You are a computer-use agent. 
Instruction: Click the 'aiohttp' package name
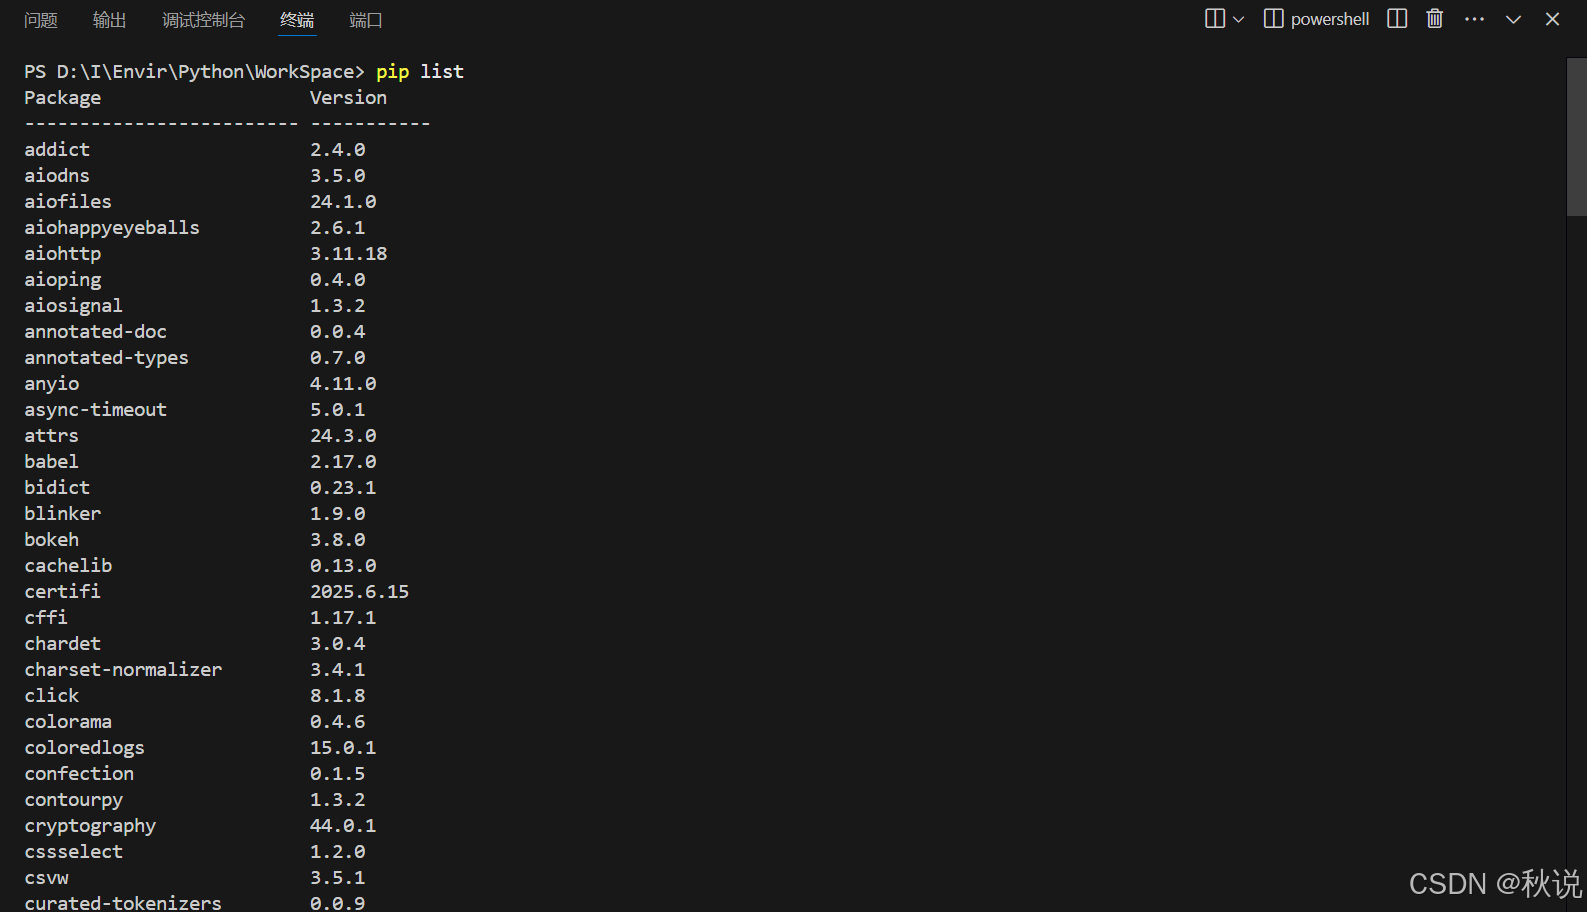[x=63, y=253]
